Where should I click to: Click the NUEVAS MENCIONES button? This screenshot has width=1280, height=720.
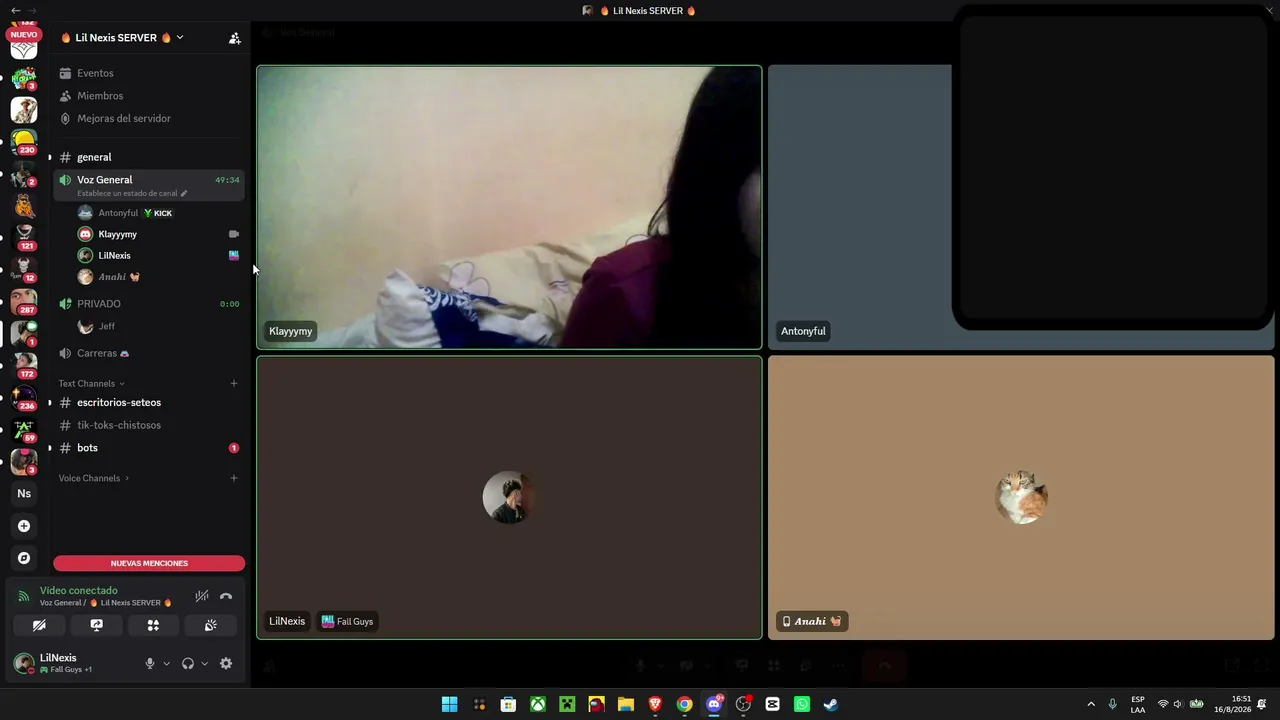tap(149, 563)
